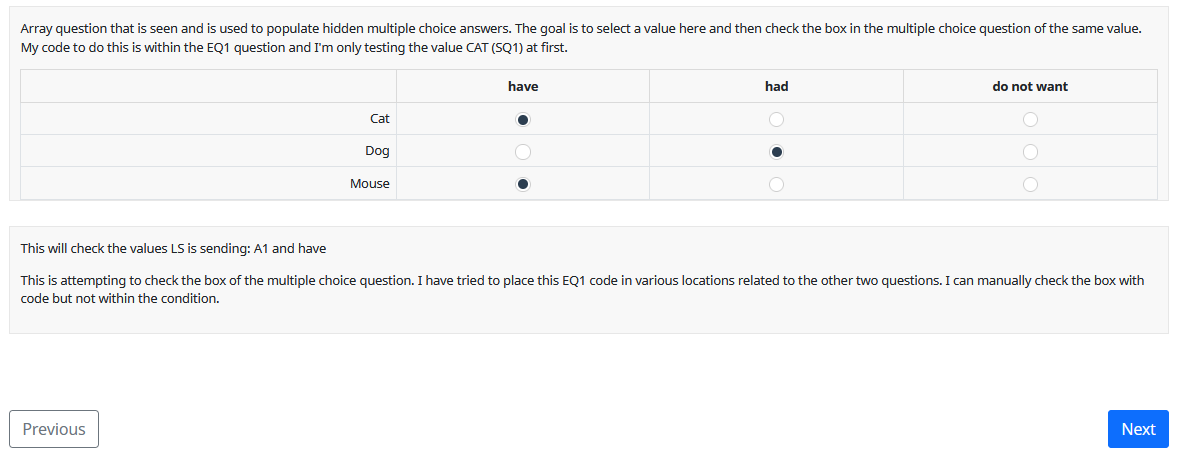Select 'had' radio for Mouse

pyautogui.click(x=776, y=184)
